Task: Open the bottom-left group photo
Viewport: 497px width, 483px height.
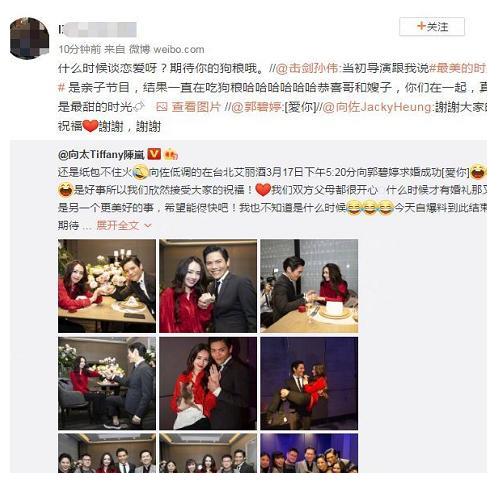Action: (107, 453)
